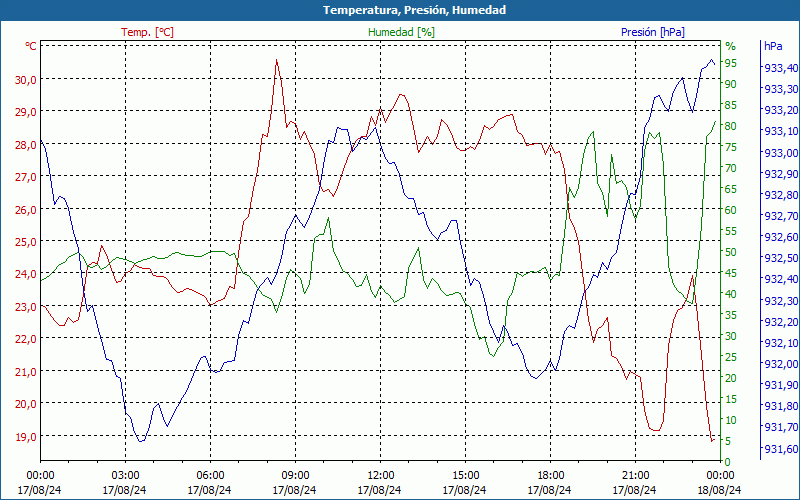Click the 06:00 time axis label
Screen dimensions: 800x500
click(x=210, y=476)
